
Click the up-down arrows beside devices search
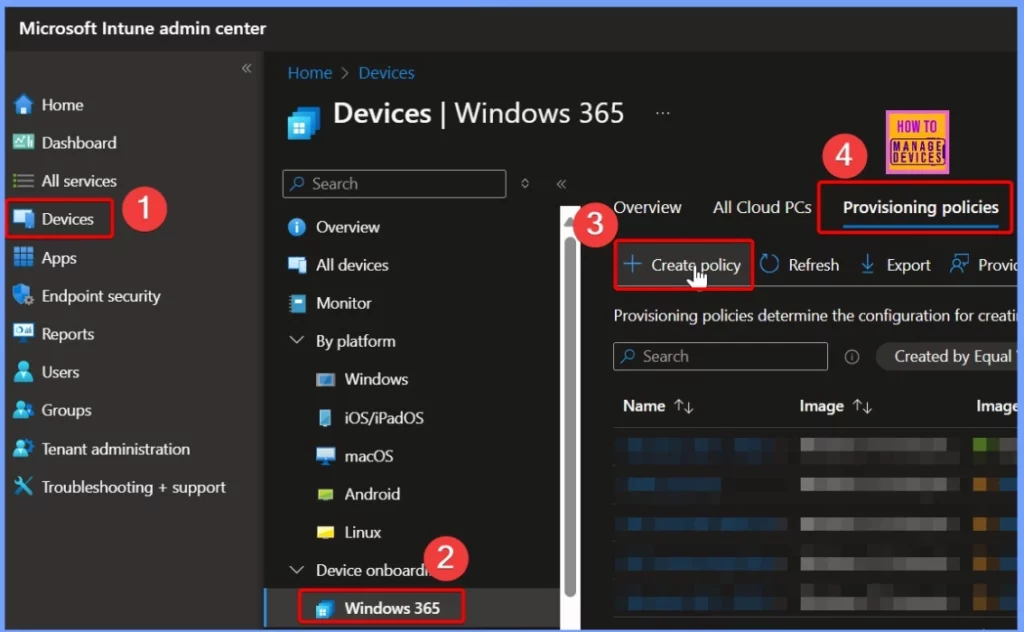pos(525,183)
